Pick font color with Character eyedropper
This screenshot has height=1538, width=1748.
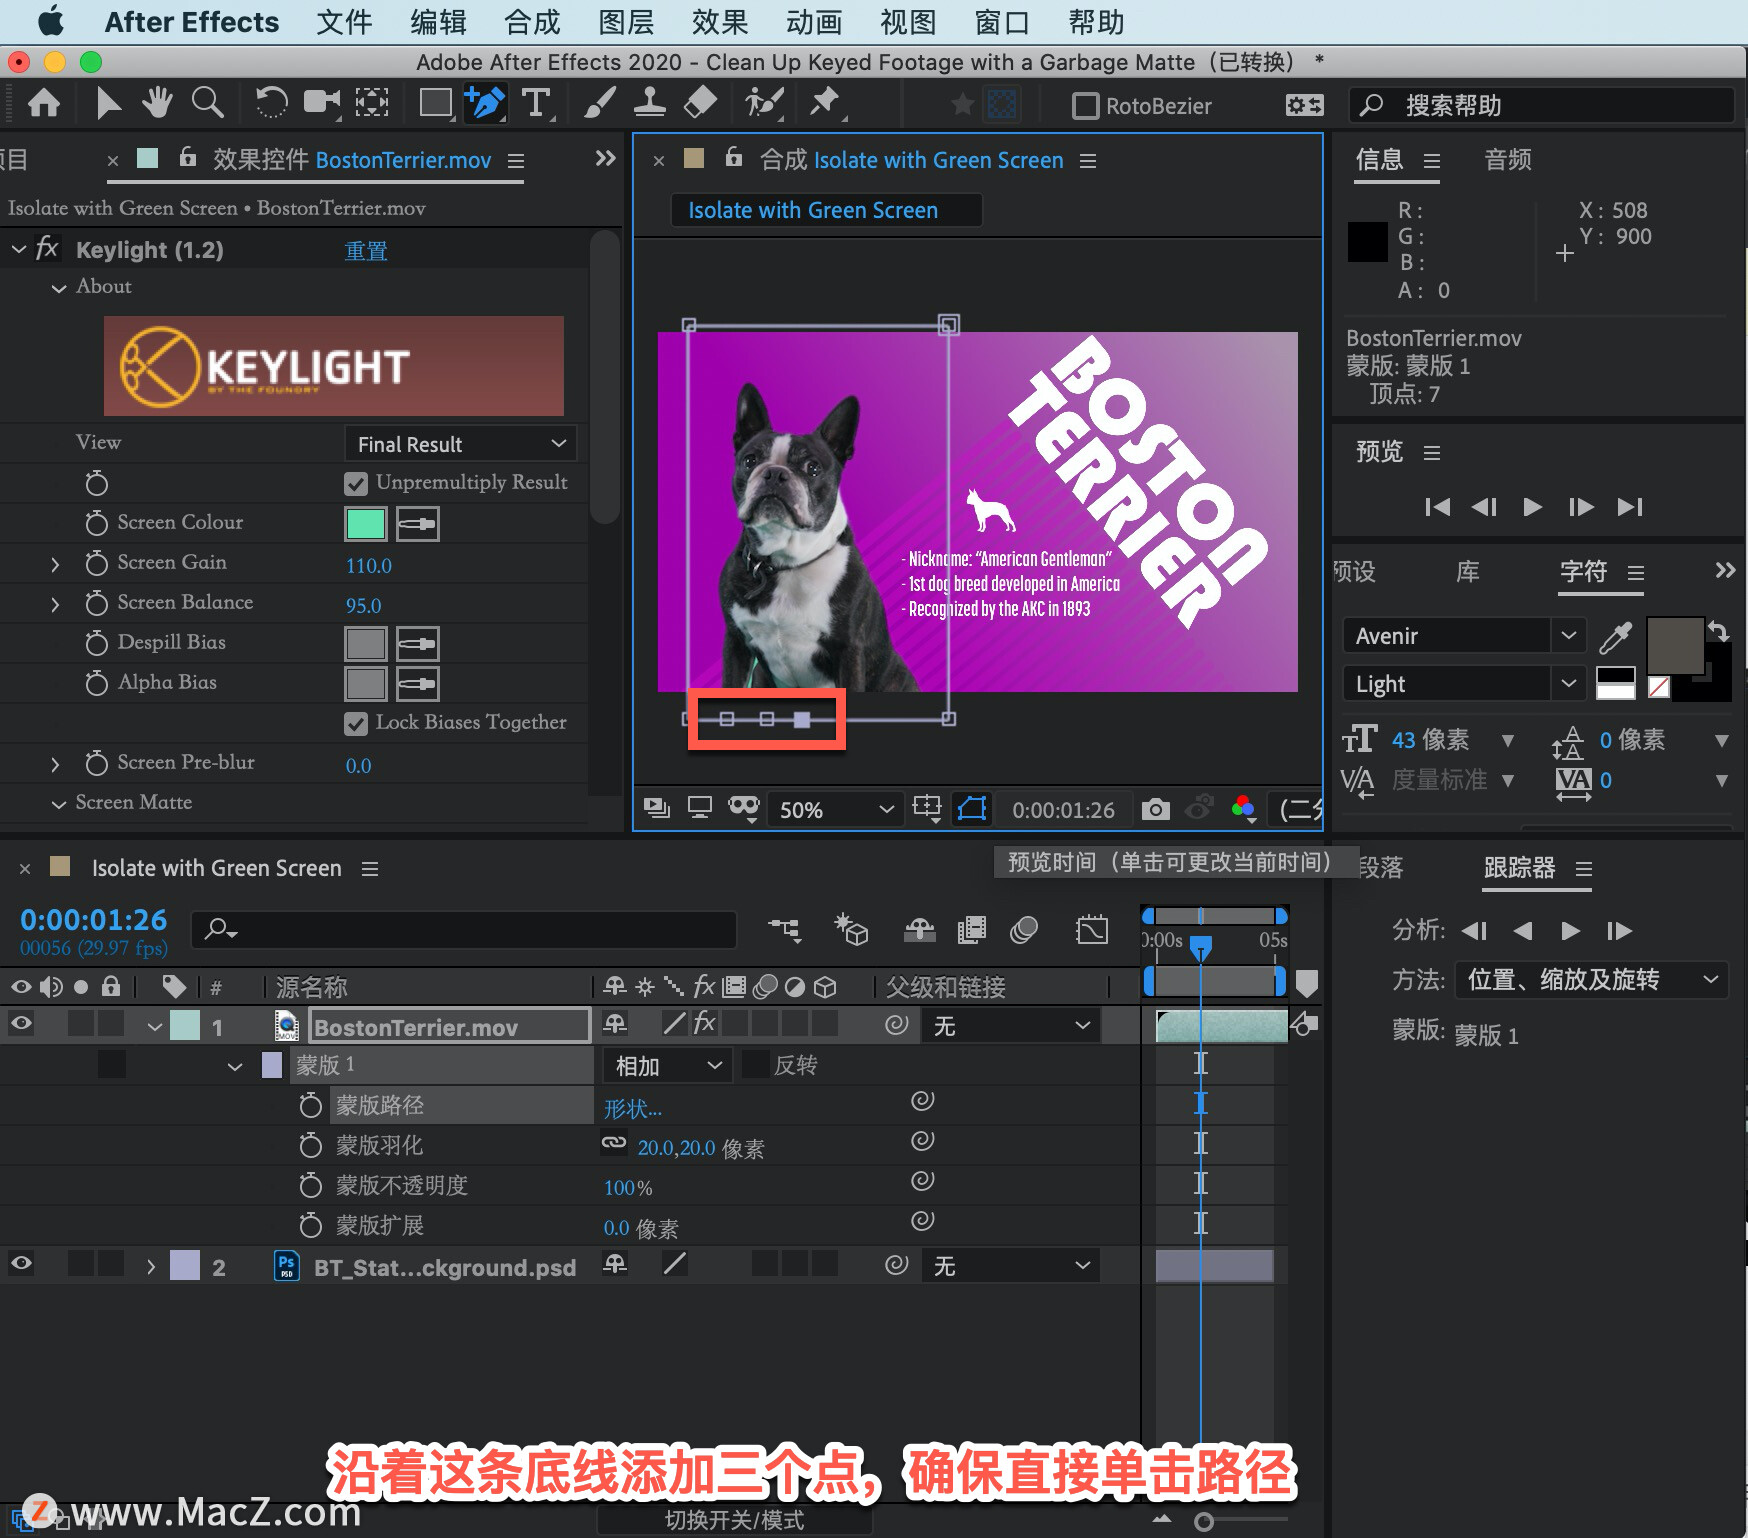click(x=1615, y=636)
